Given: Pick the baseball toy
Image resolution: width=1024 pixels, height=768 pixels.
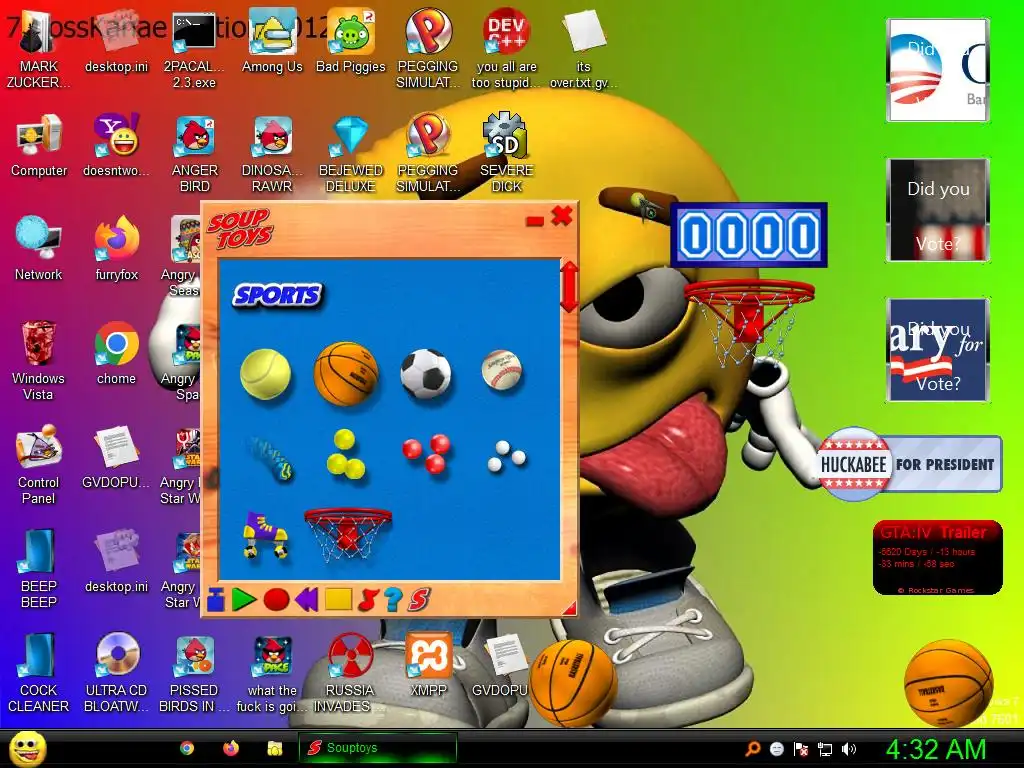Looking at the screenshot, I should tap(502, 370).
